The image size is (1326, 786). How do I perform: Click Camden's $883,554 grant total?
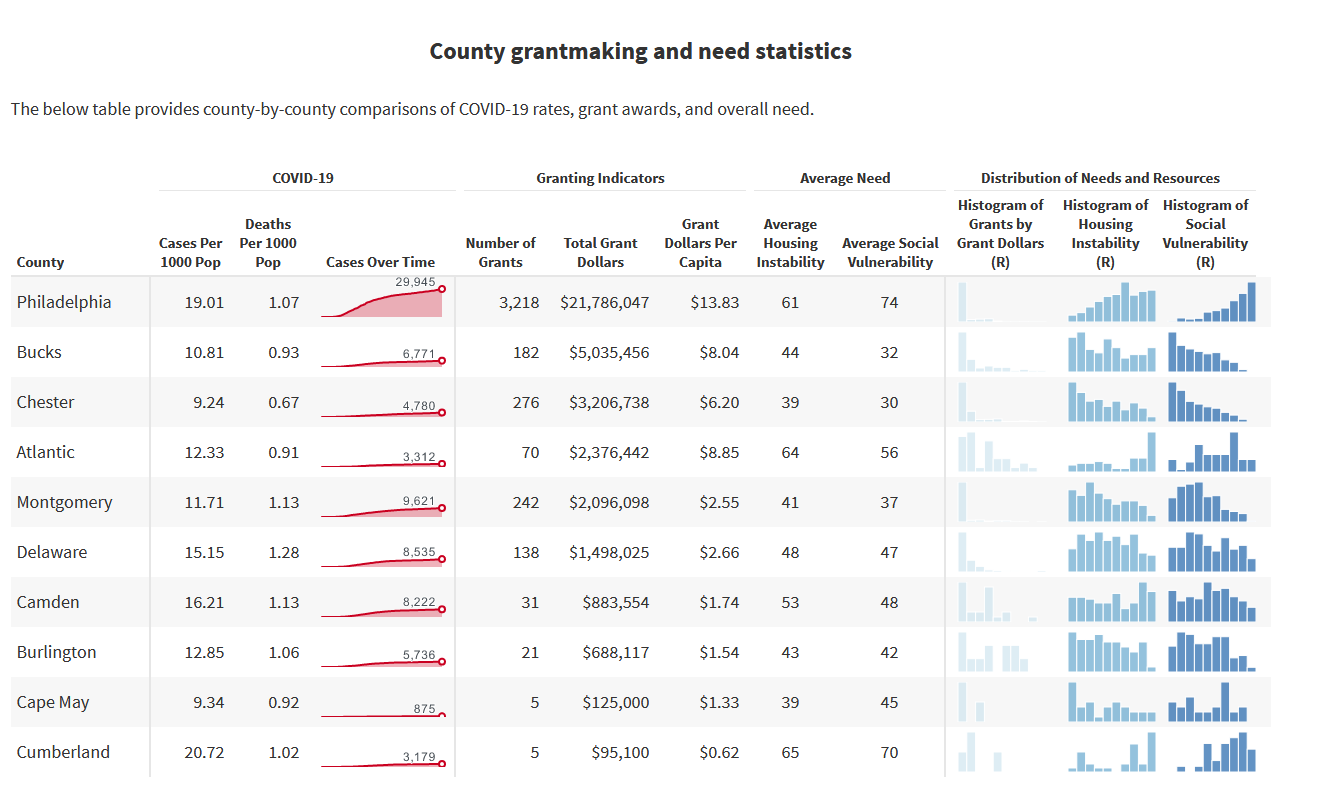coord(616,602)
